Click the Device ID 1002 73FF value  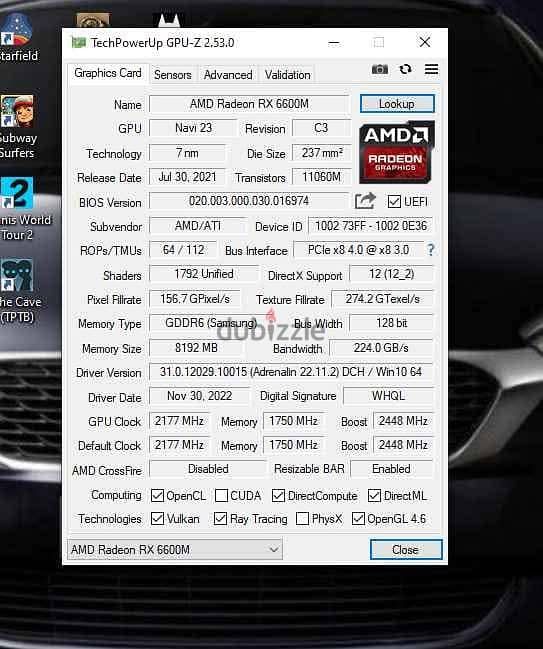click(370, 226)
